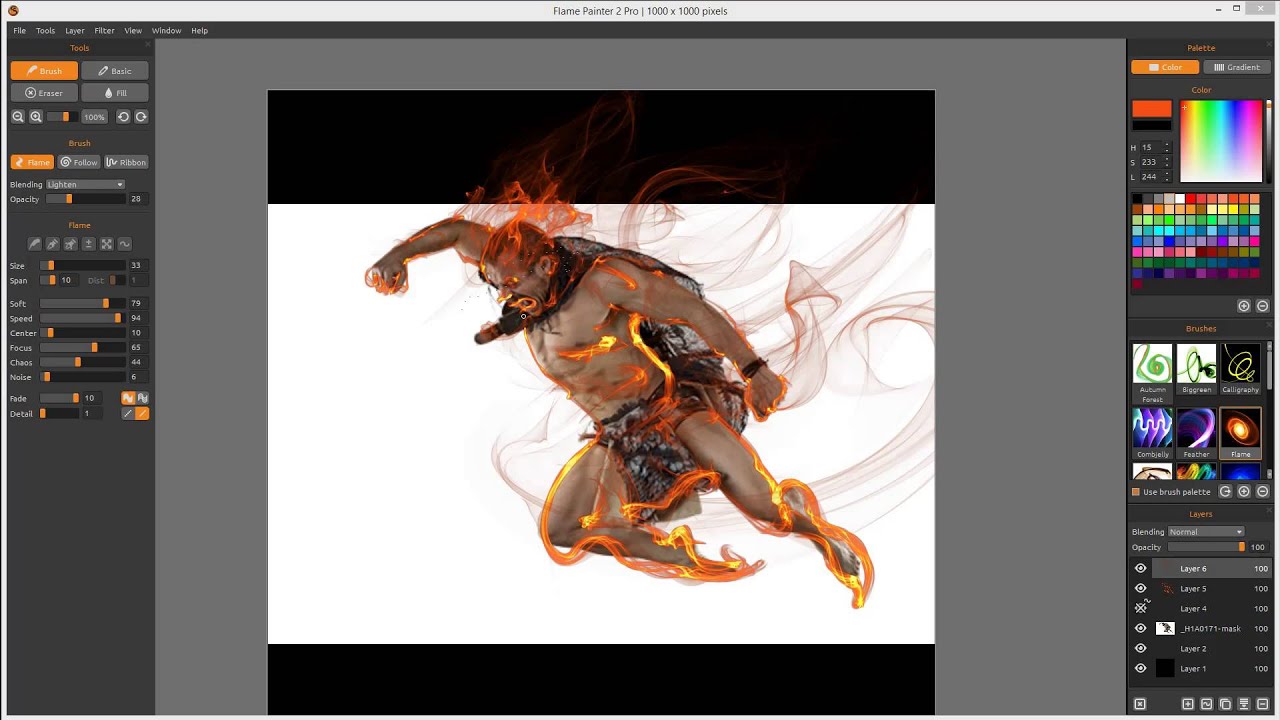Click the brushes add plus icon
1280x720 pixels.
coord(1244,492)
